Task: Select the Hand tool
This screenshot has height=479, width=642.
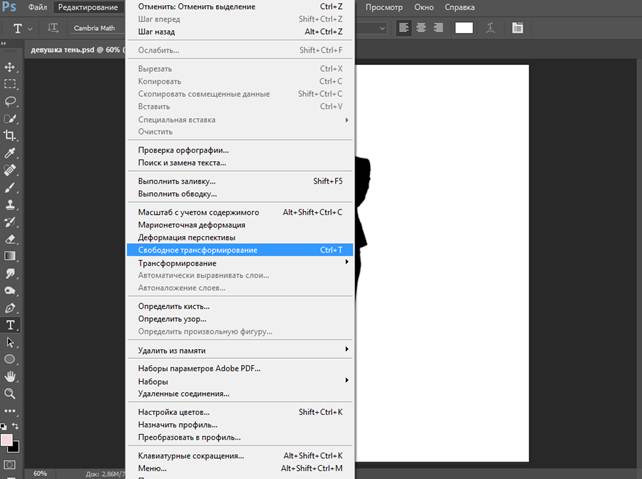Action: (10, 377)
